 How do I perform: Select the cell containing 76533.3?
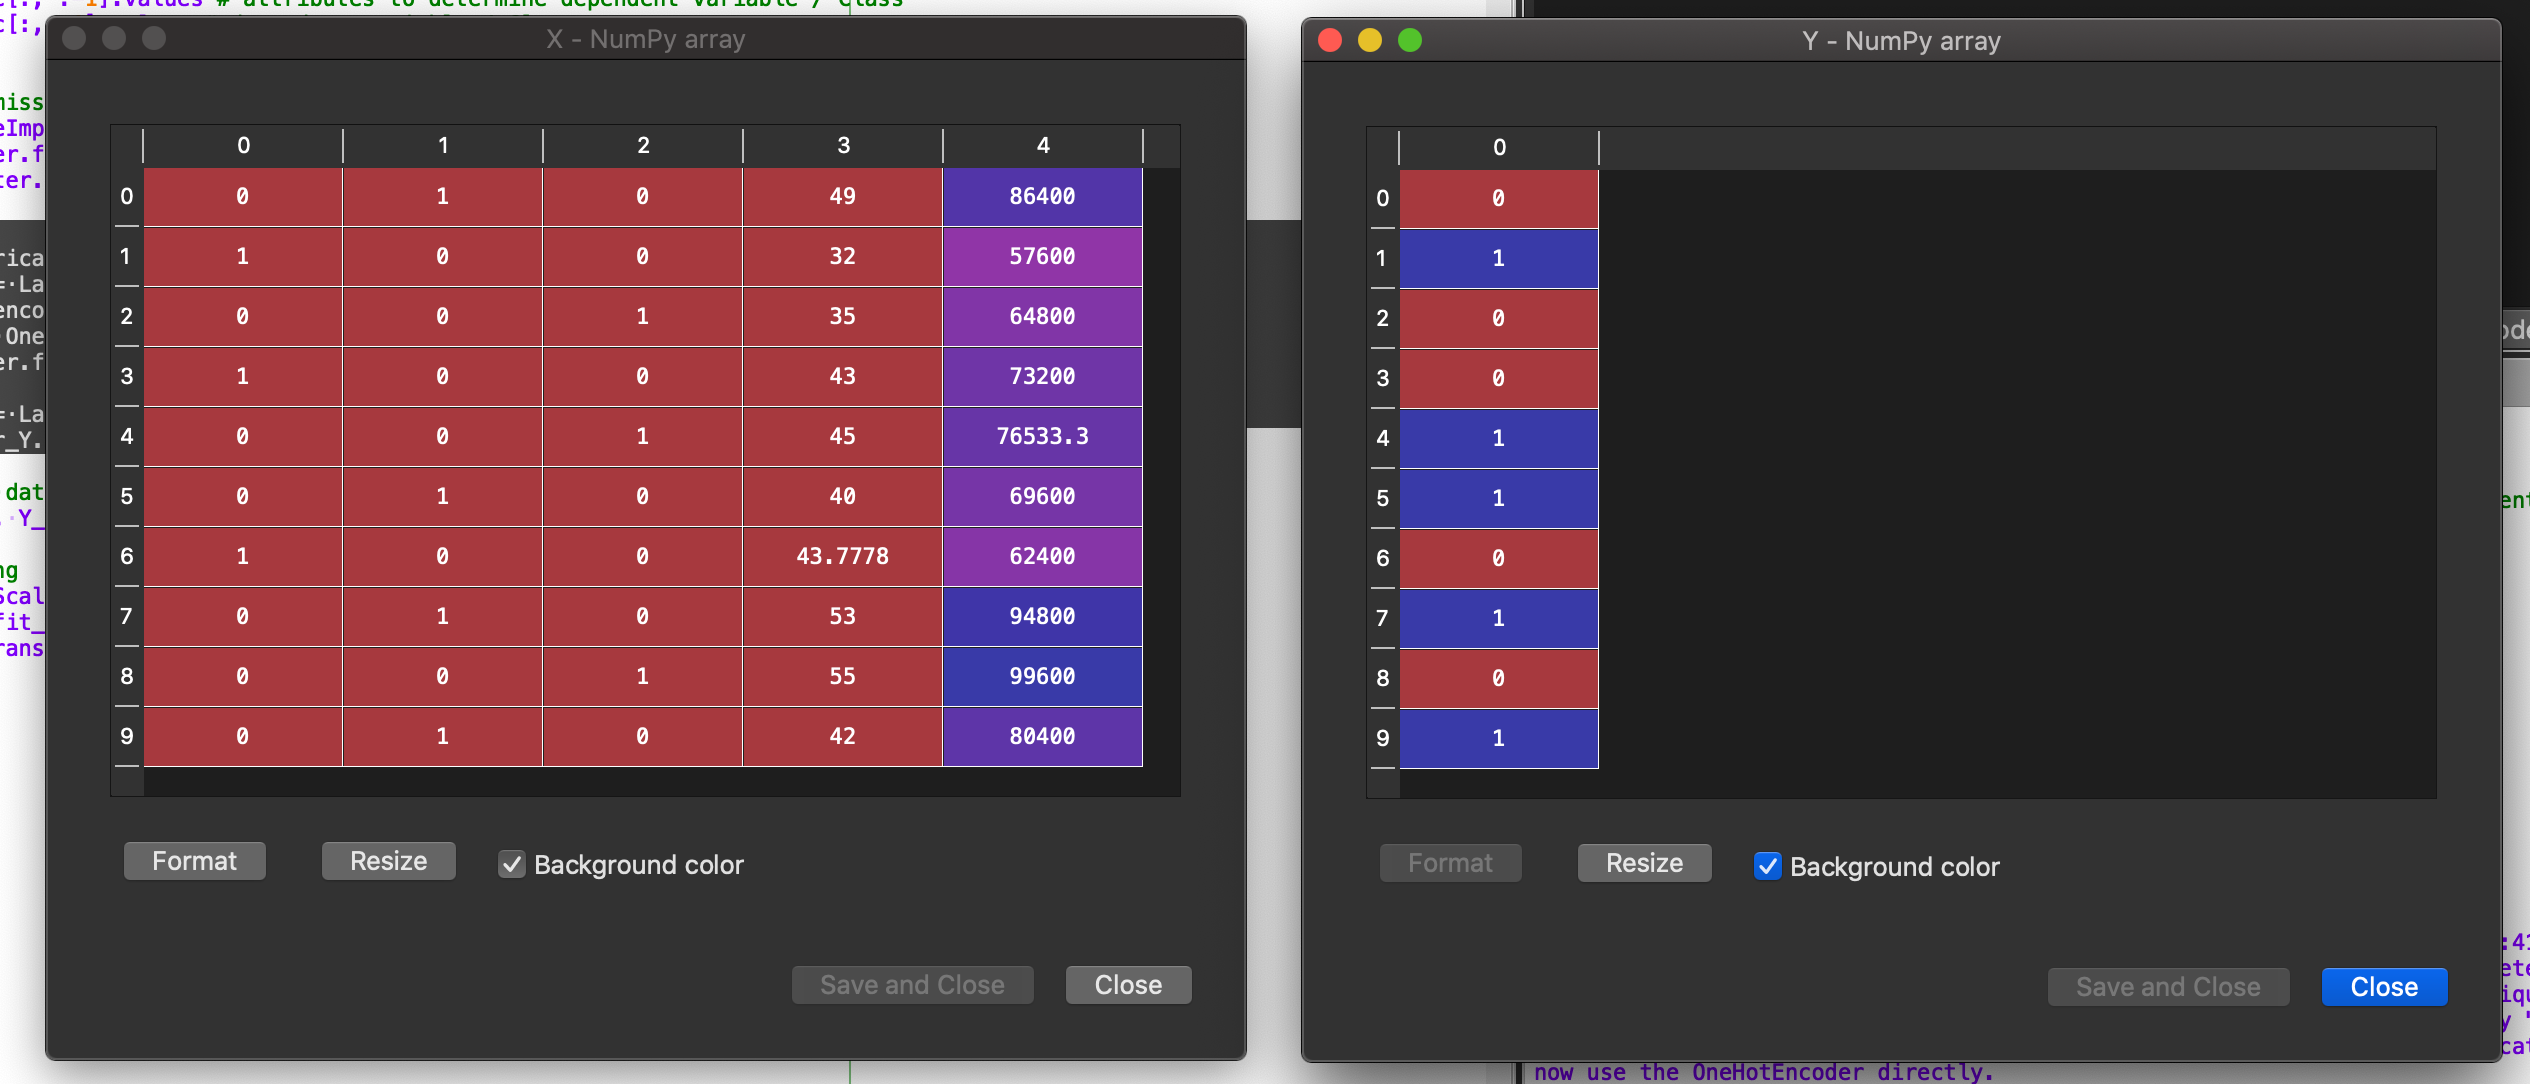[1042, 436]
